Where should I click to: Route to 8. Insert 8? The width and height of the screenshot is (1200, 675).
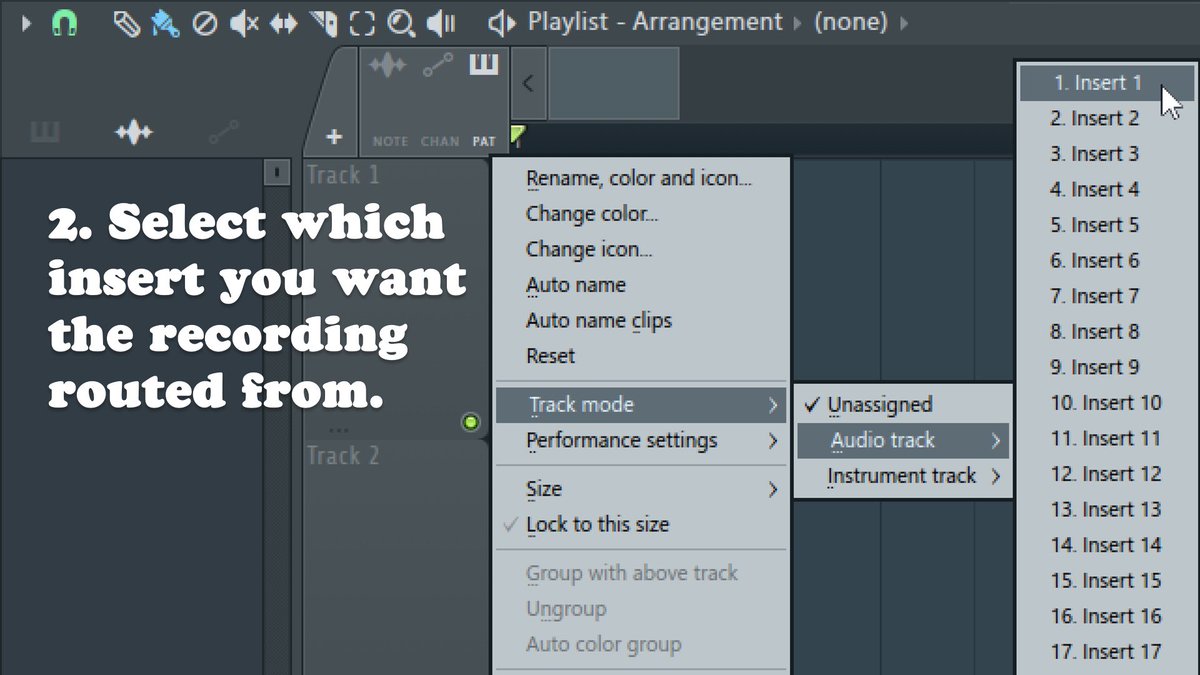[x=1095, y=332]
